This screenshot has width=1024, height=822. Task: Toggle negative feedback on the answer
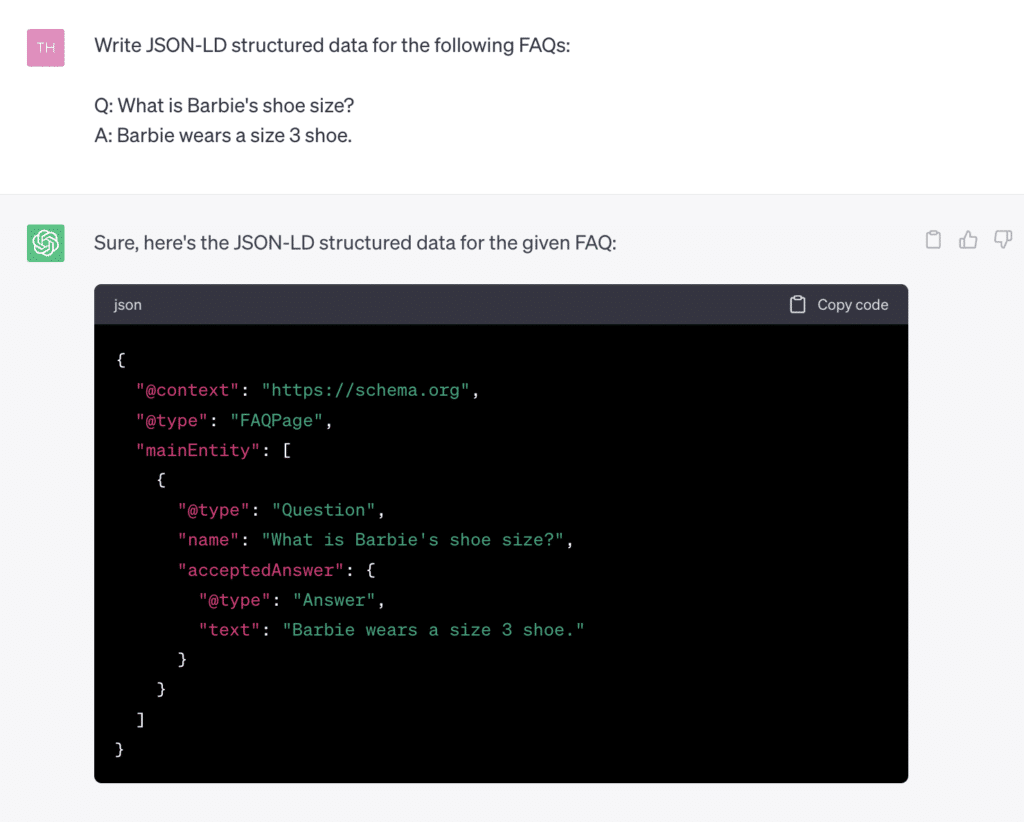[x=1002, y=239]
